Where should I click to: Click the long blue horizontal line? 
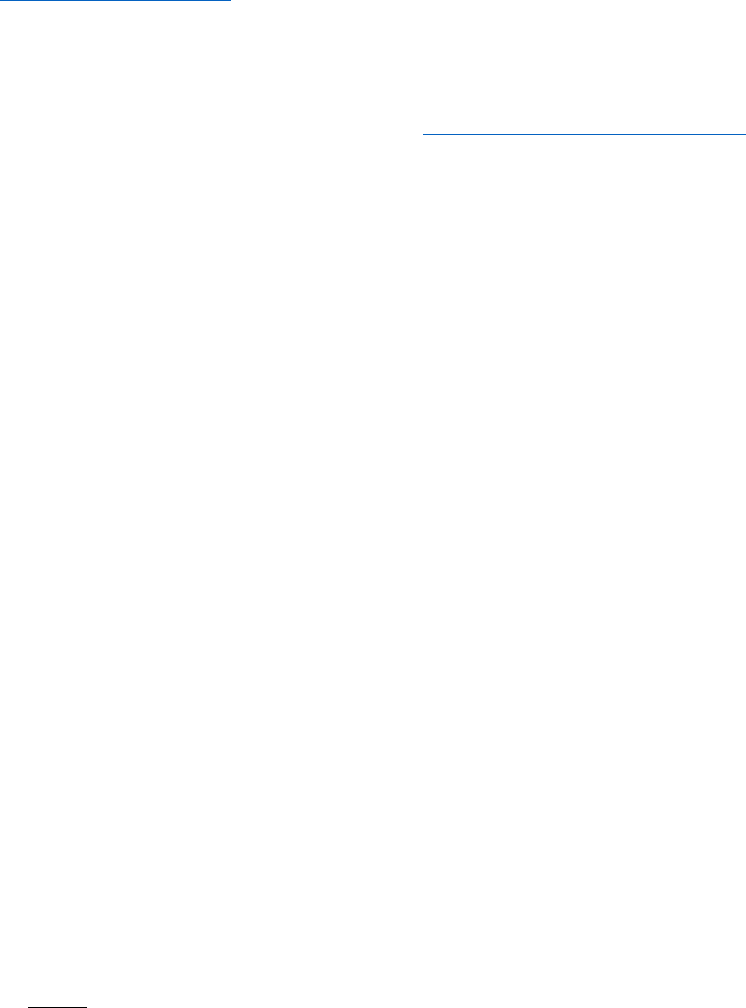click(584, 134)
